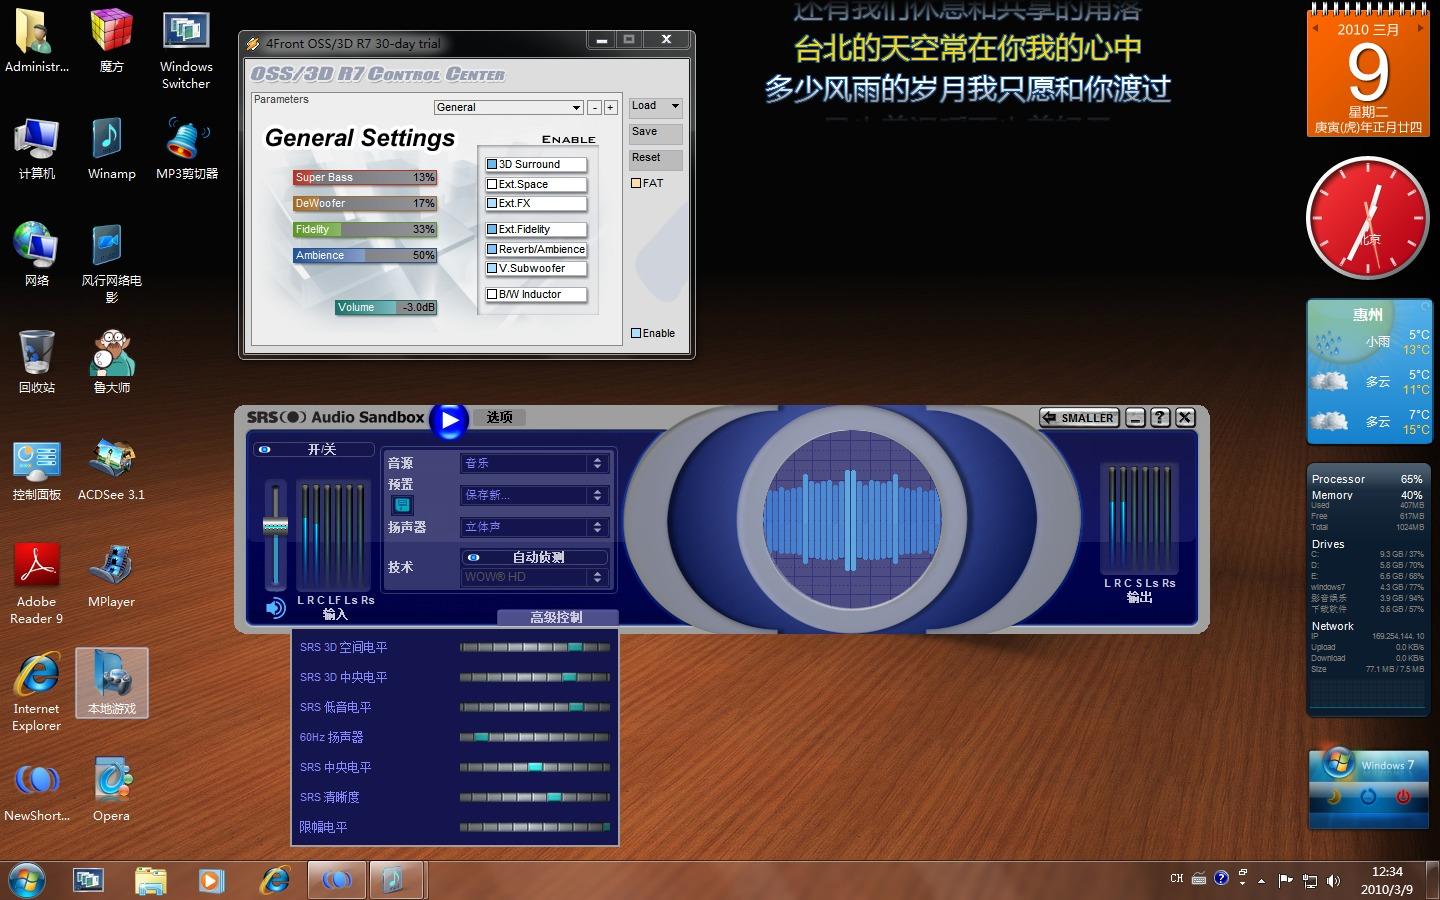Open the Adobe Reader 9 desktop icon
Viewport: 1440px width, 900px height.
(36, 584)
